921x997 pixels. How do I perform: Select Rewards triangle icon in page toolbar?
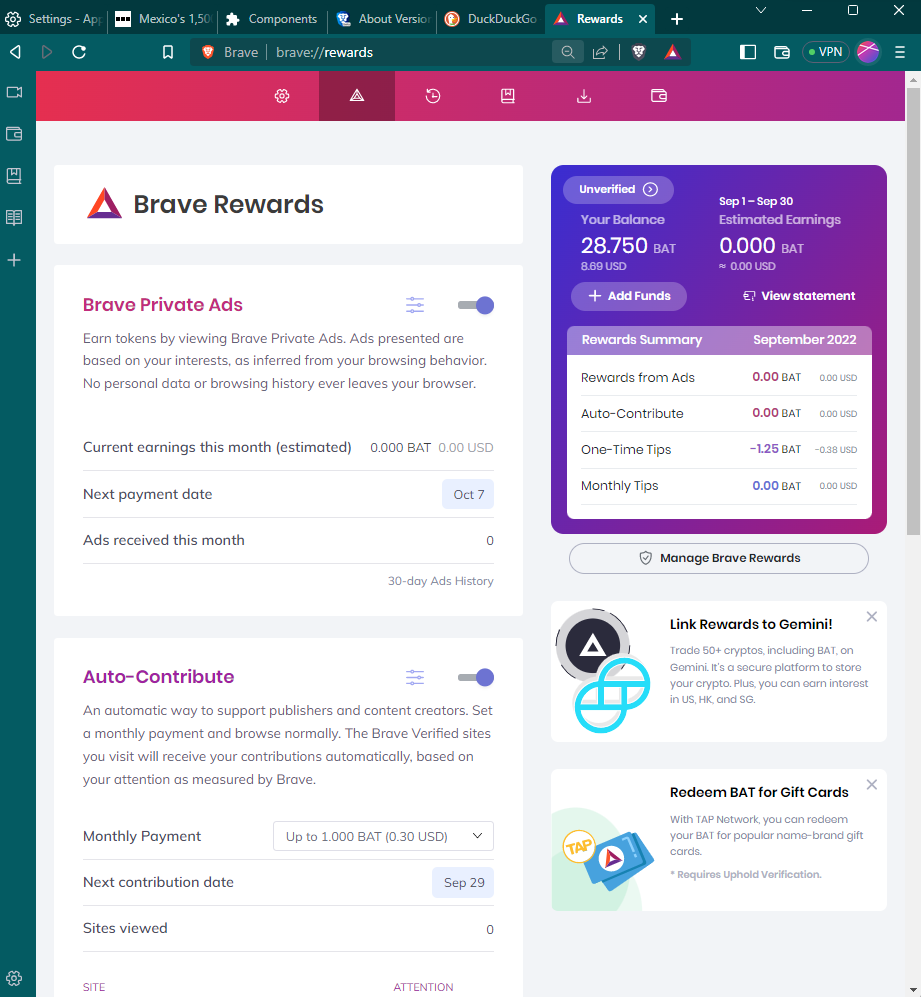[x=357, y=96]
